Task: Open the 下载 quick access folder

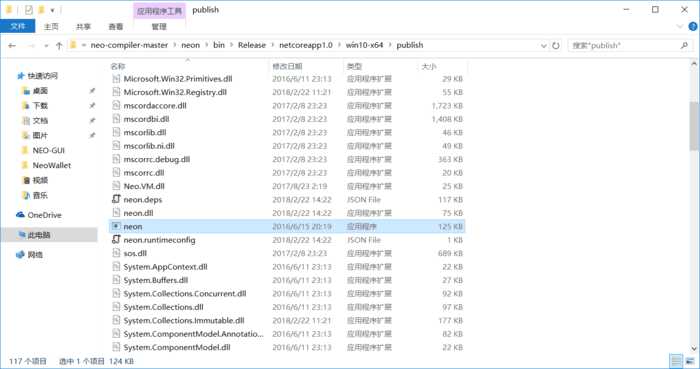Action: point(35,106)
